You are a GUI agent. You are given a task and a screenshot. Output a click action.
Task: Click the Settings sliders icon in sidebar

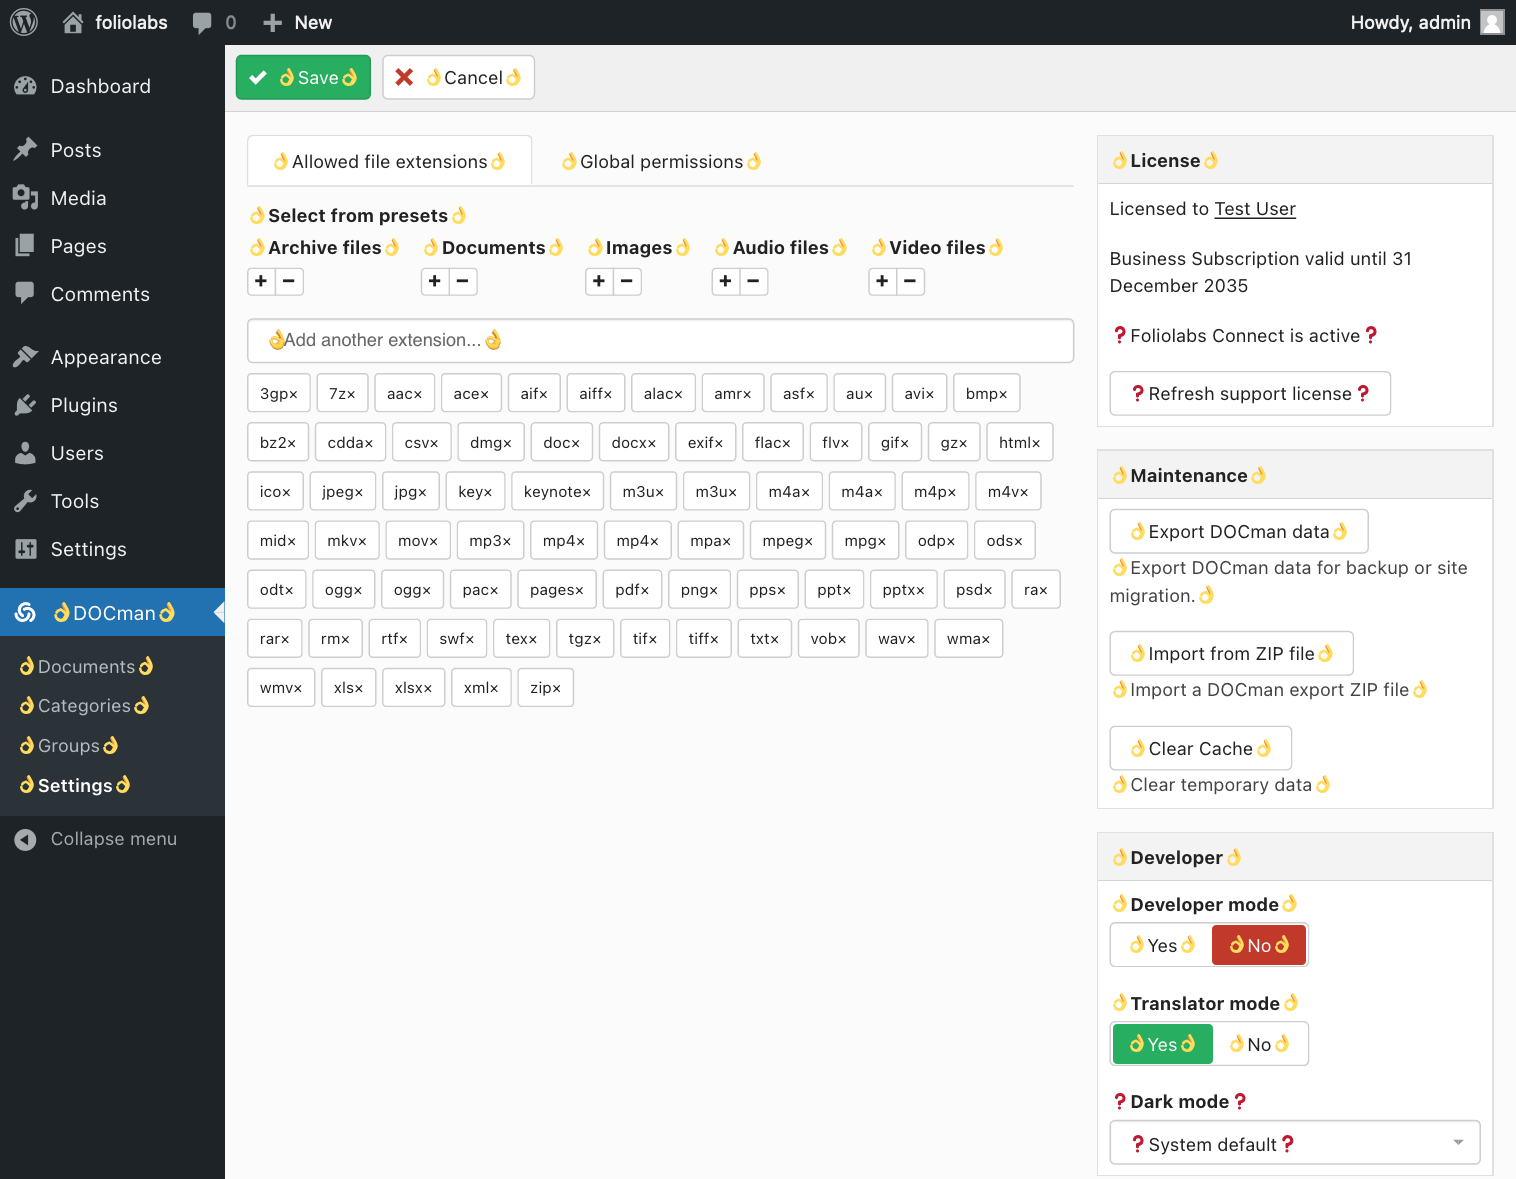click(26, 549)
